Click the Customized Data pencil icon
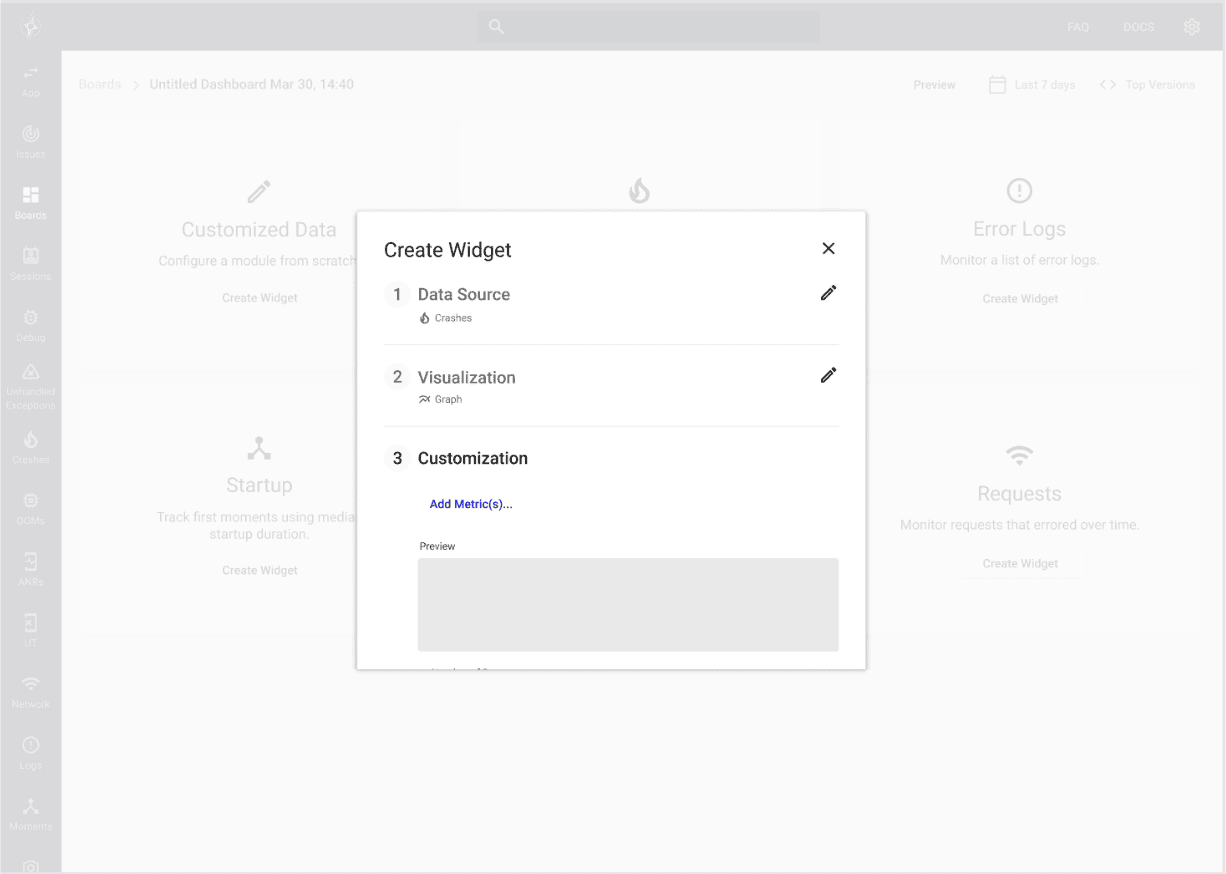The width and height of the screenshot is (1226, 874). [259, 191]
